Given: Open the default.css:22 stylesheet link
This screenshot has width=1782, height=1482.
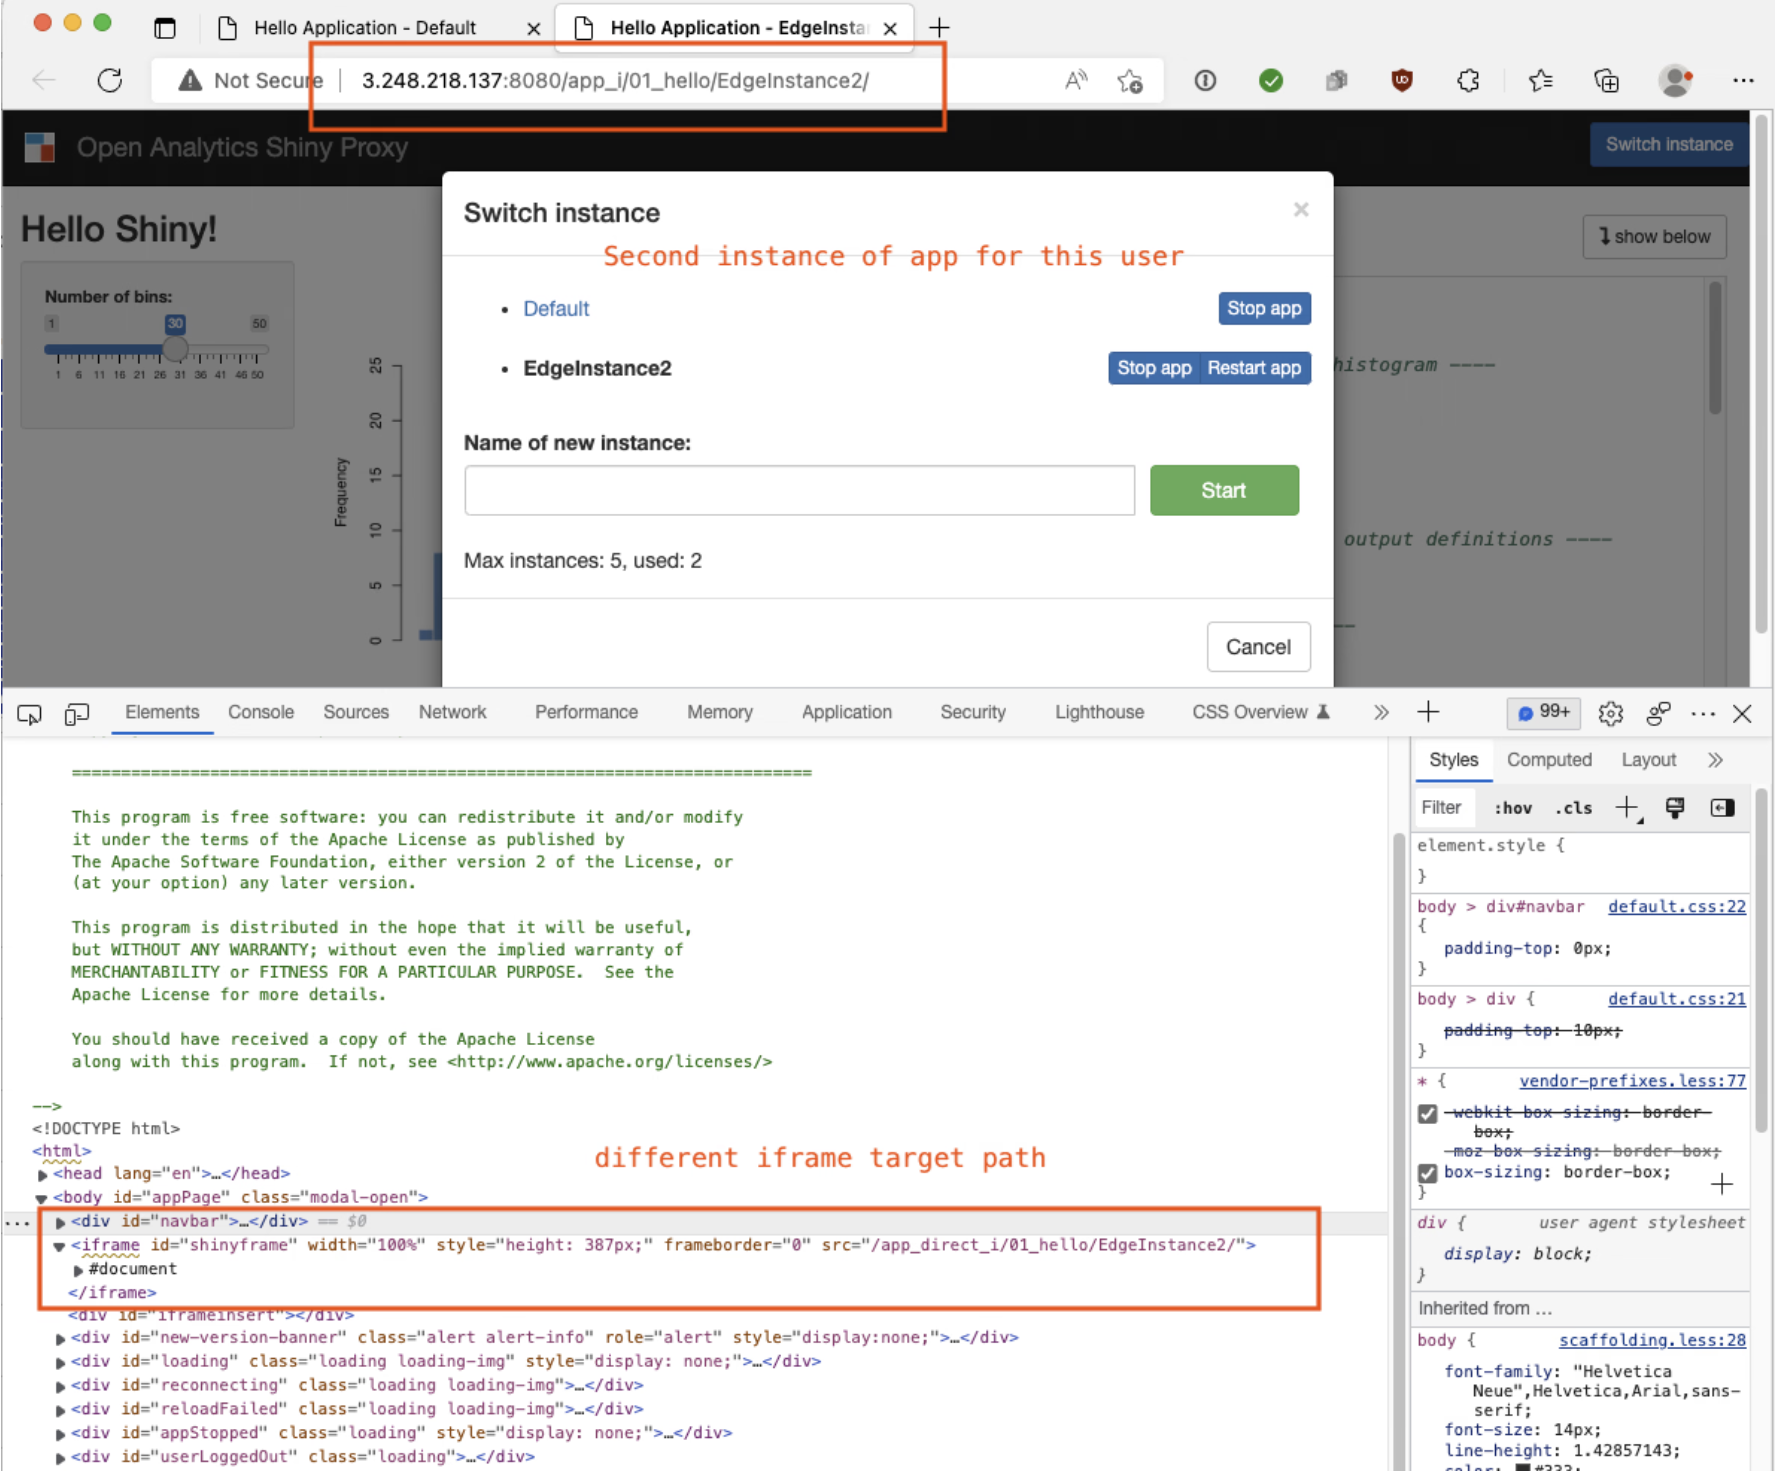Looking at the screenshot, I should [1676, 906].
